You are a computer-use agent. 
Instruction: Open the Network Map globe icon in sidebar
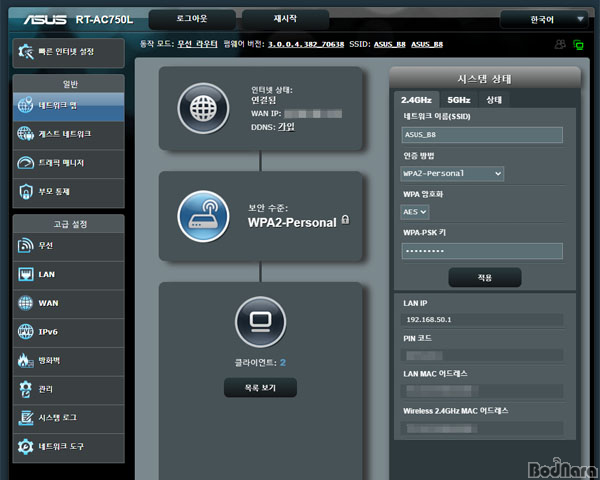point(25,105)
